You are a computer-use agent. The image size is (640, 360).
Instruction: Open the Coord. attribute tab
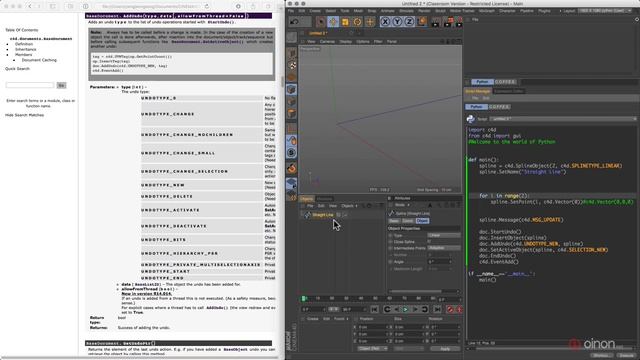408,221
